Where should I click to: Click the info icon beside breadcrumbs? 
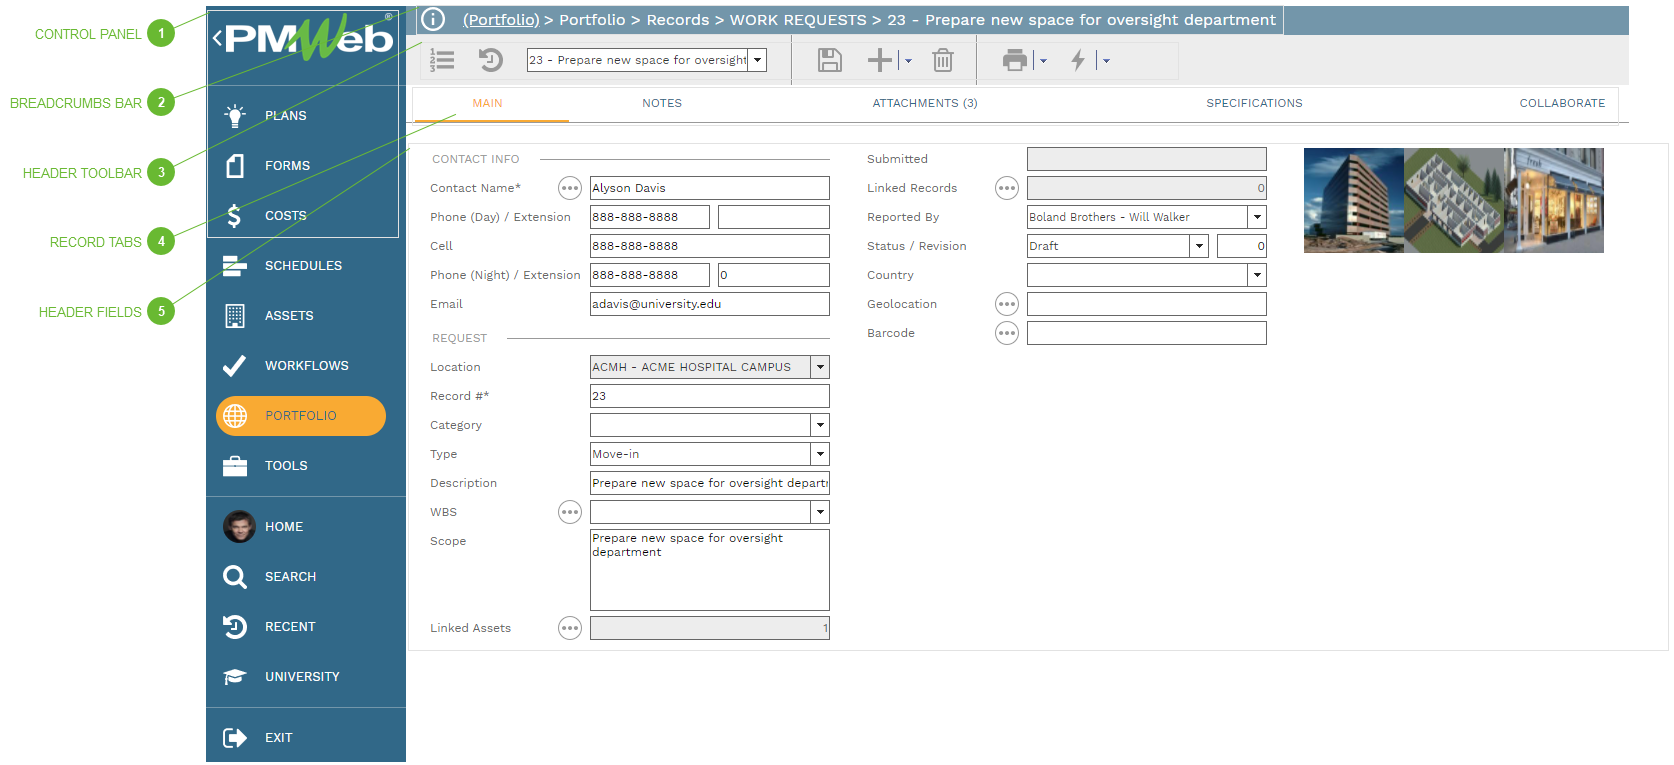pyautogui.click(x=433, y=19)
